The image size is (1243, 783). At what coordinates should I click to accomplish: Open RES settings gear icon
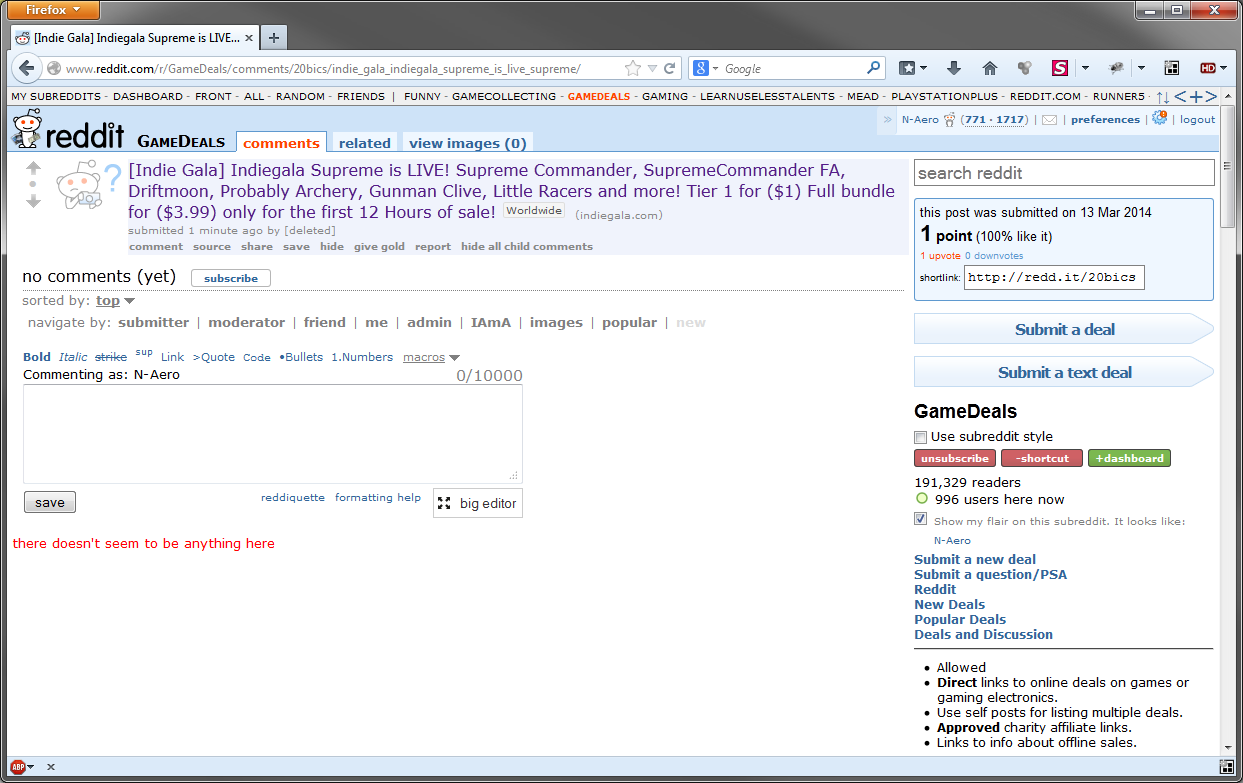tap(1159, 118)
